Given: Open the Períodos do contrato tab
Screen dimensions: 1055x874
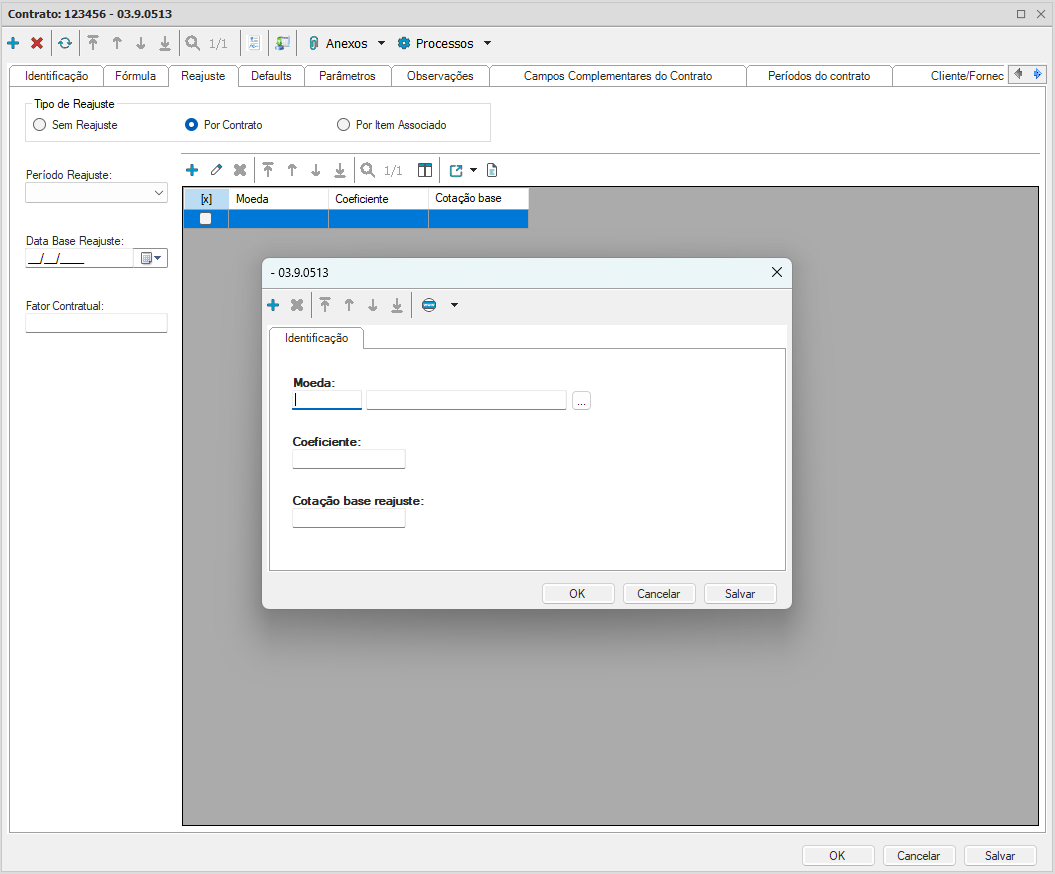Looking at the screenshot, I should click(819, 76).
